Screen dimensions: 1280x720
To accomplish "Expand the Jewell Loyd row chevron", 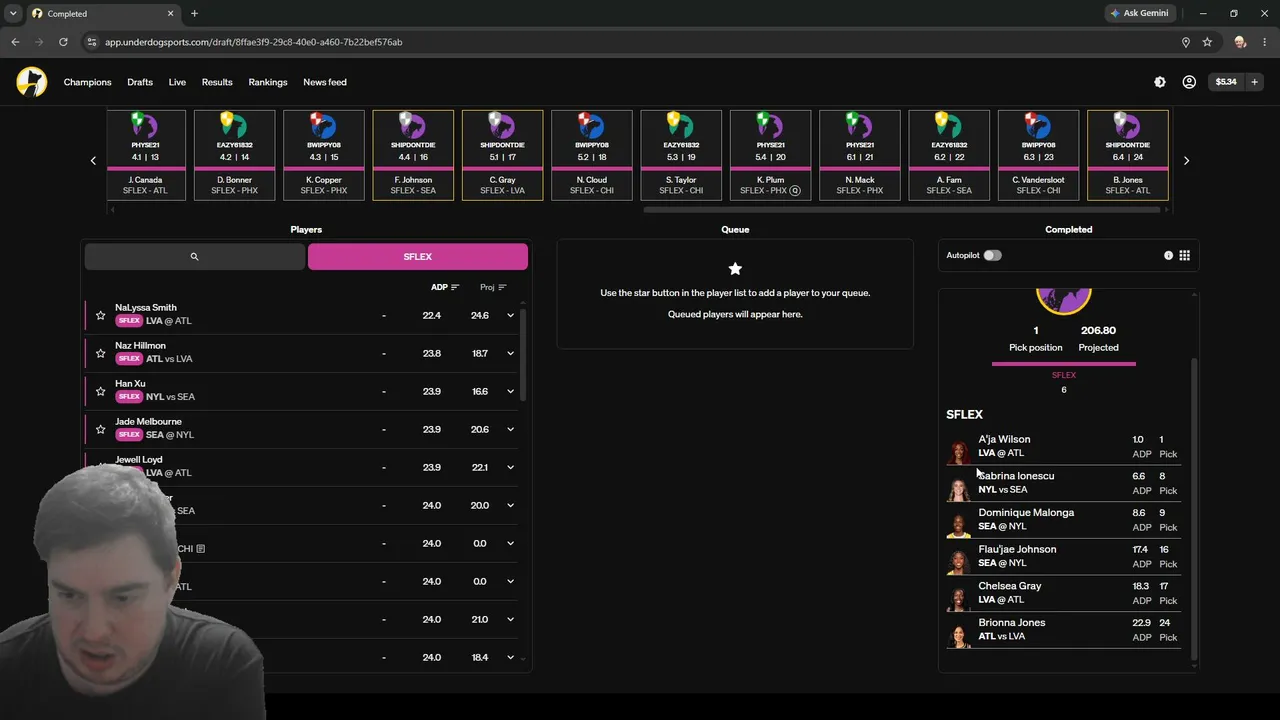I will click(x=510, y=467).
